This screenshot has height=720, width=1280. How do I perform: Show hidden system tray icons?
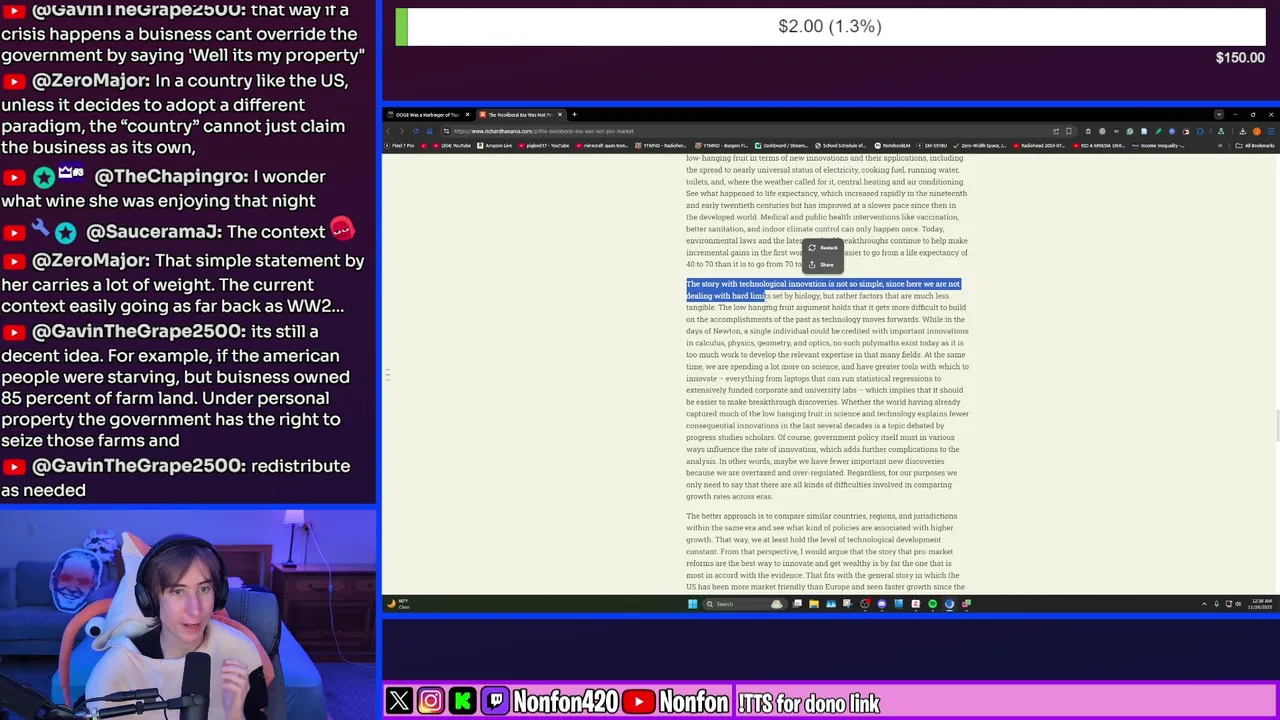[x=1204, y=604]
